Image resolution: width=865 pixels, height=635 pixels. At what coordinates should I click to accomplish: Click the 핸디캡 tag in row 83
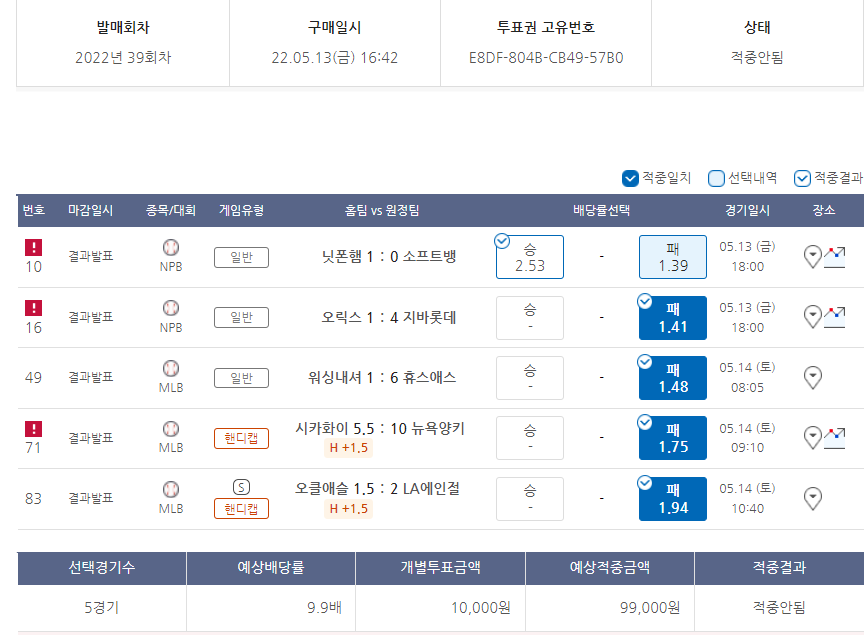click(241, 509)
